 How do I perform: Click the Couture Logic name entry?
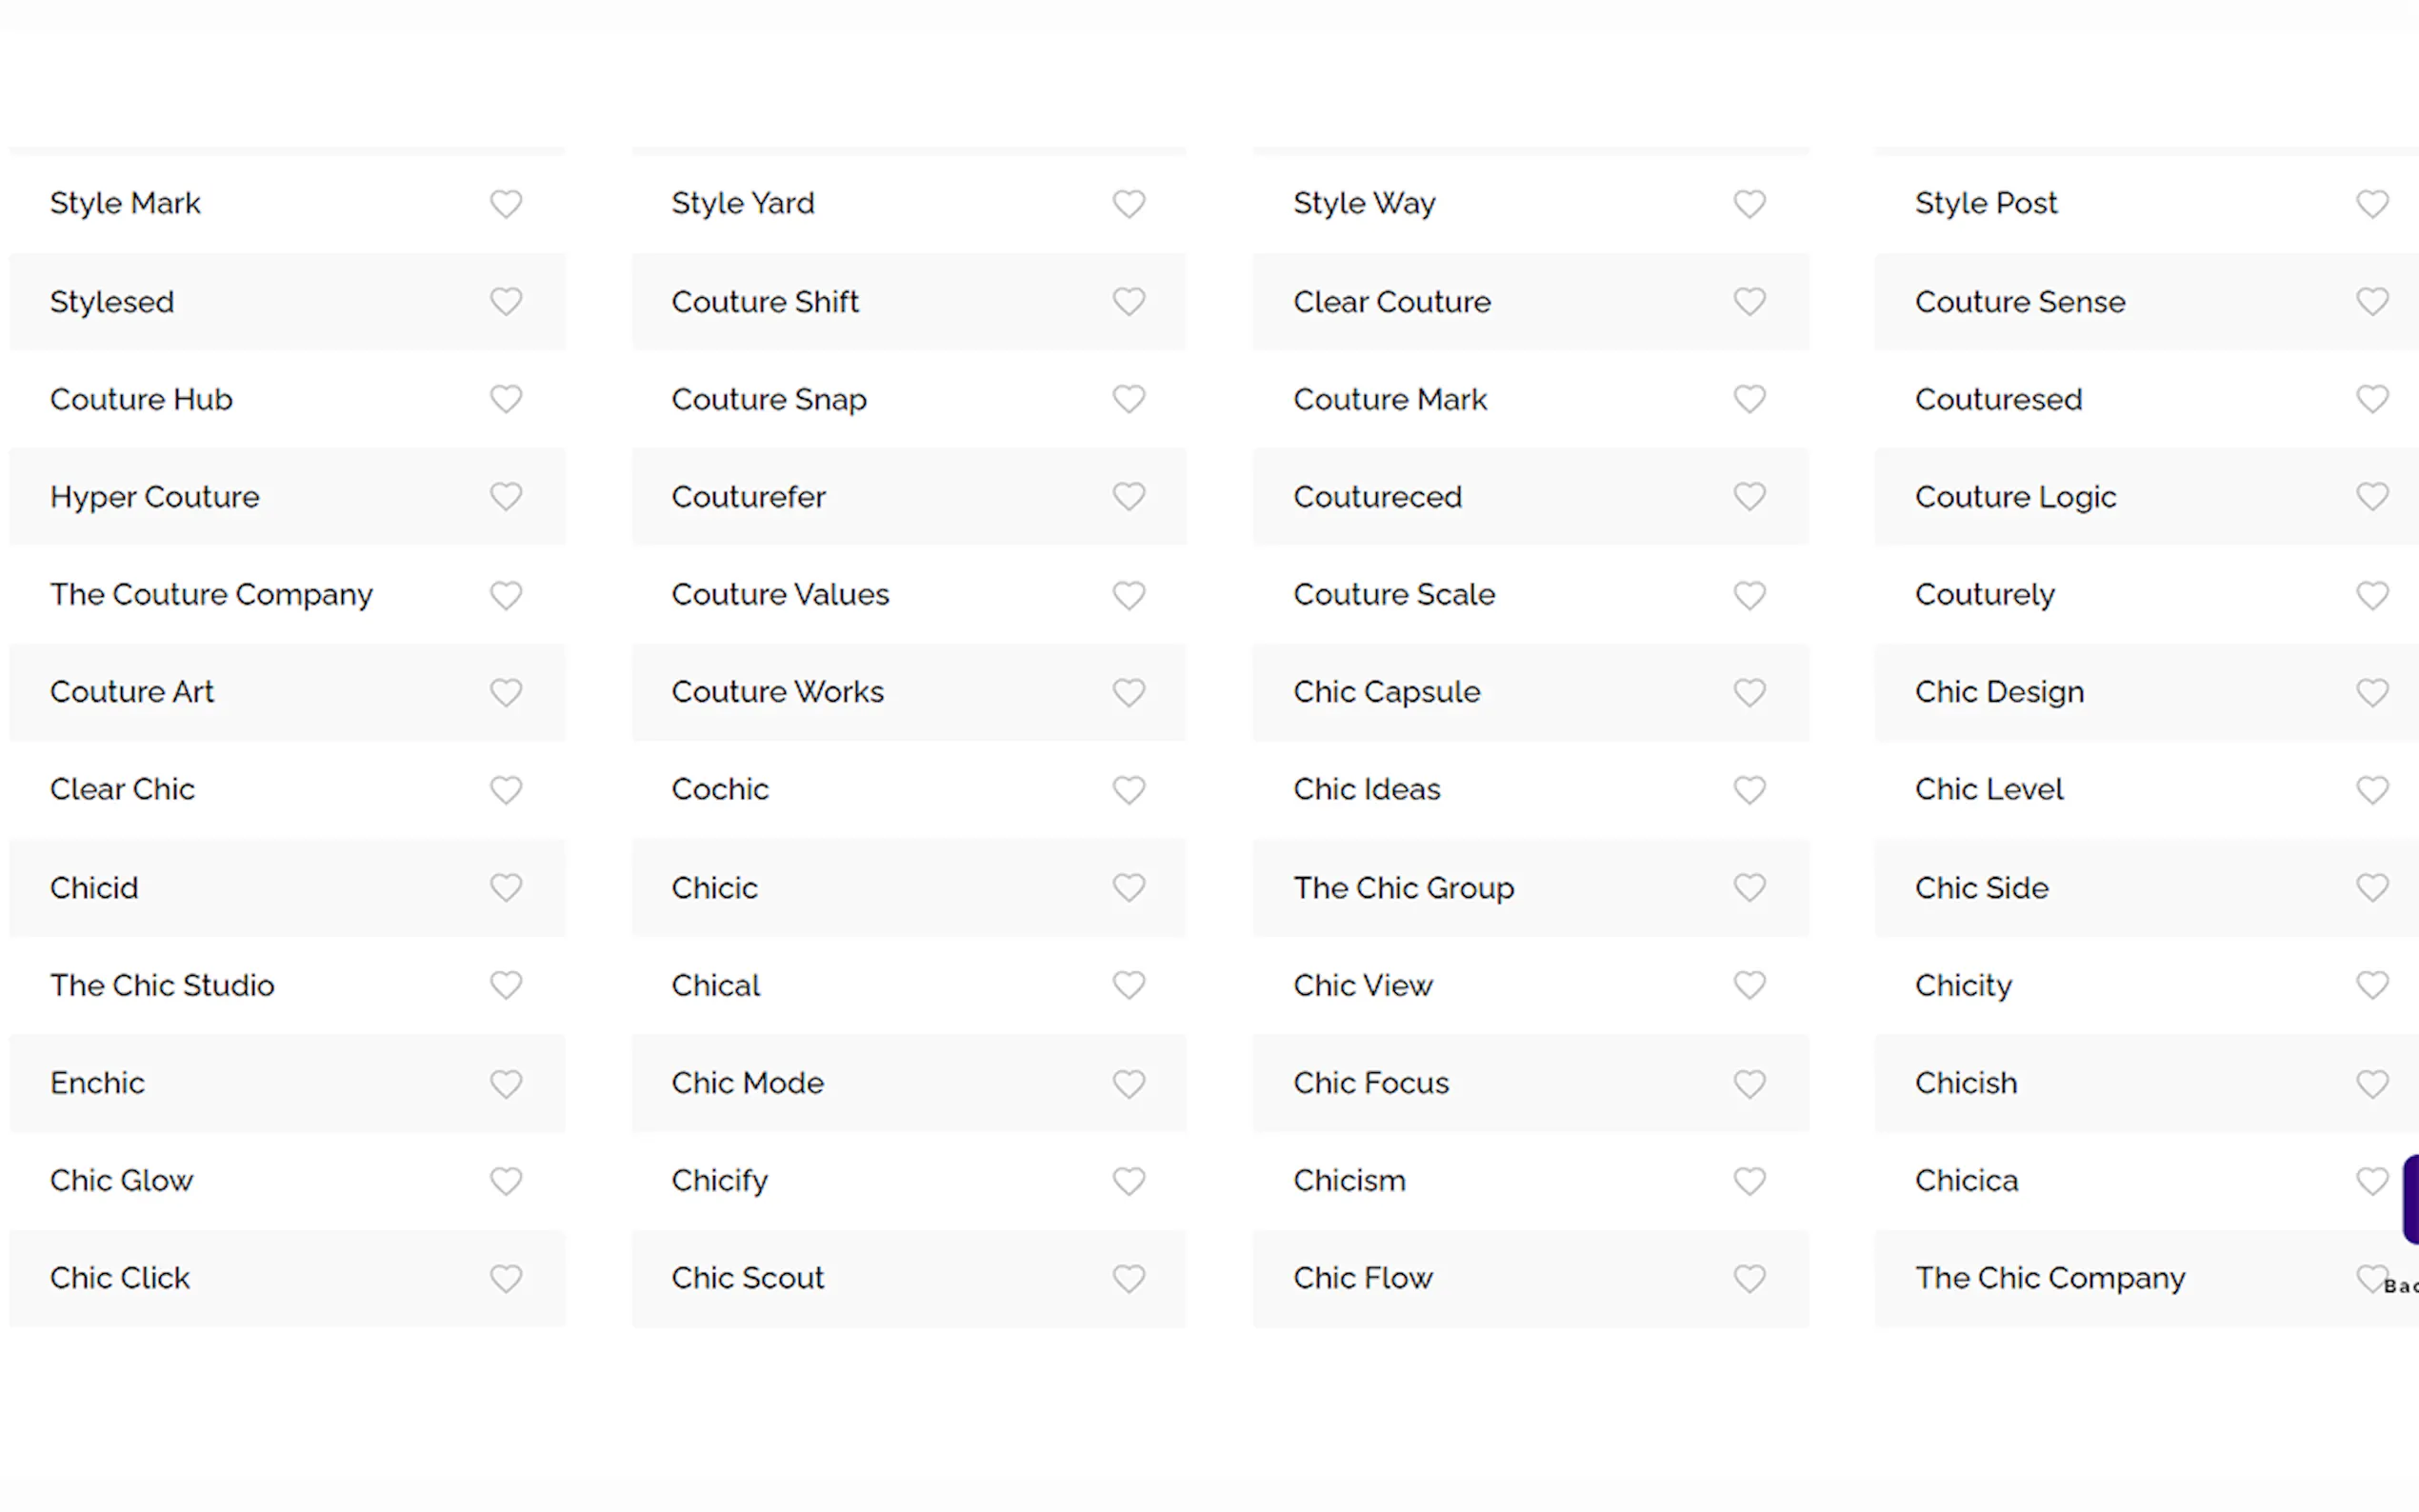2015,497
